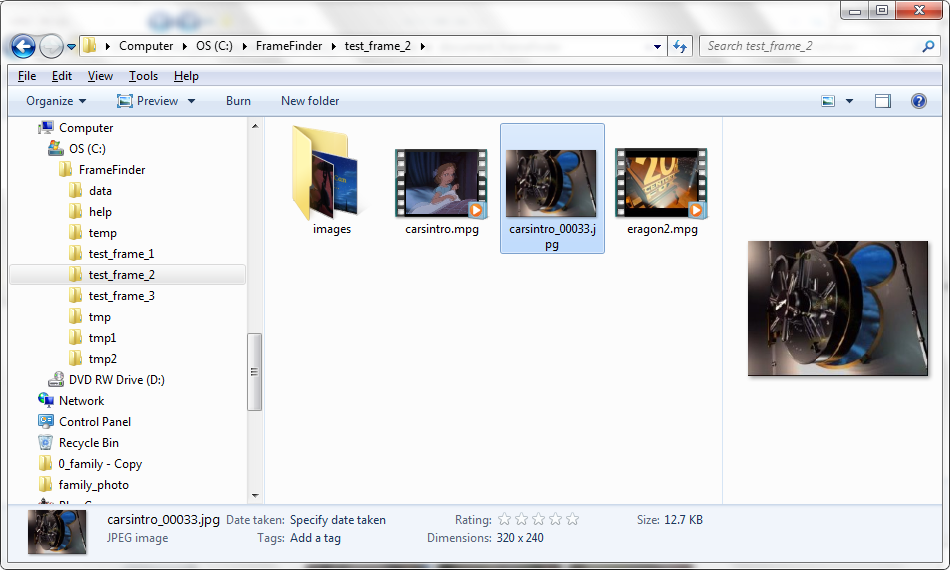Click the Forward navigation arrow

coord(51,46)
